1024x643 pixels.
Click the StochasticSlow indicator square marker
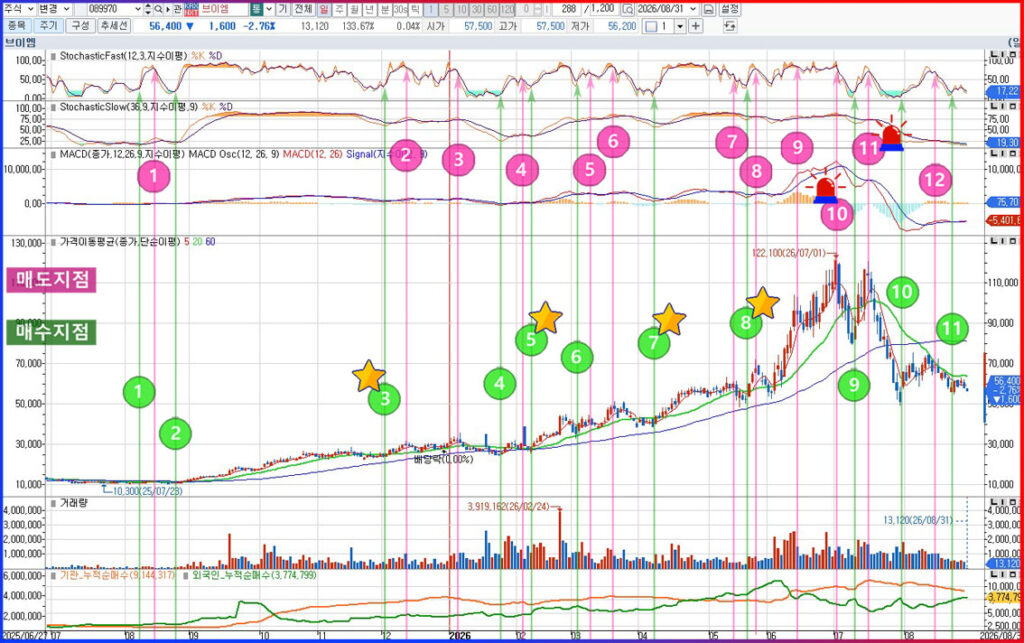pos(54,106)
